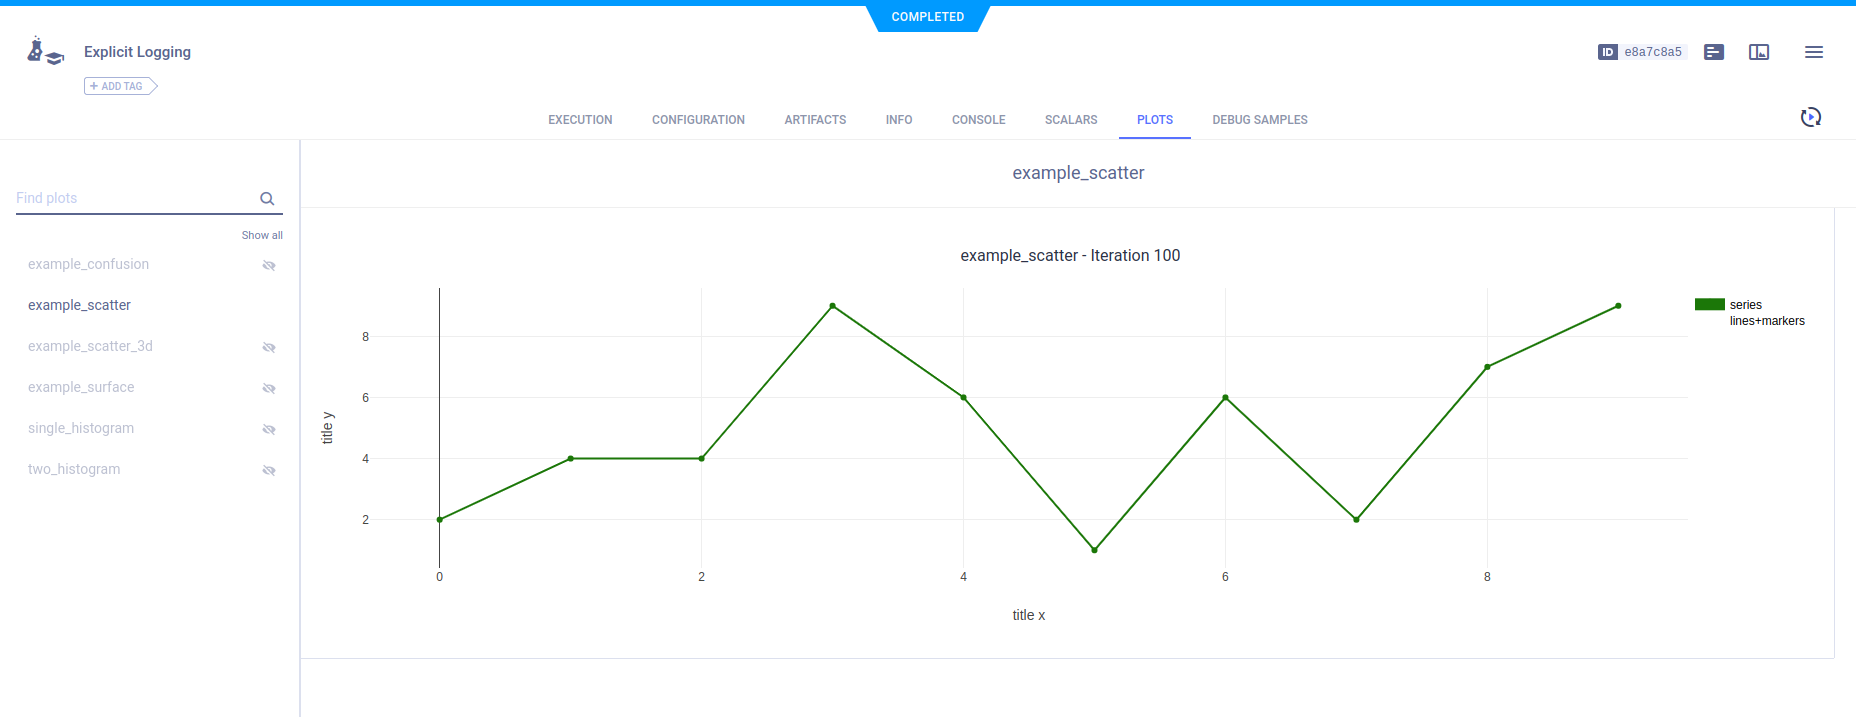Open the DEBUG SAMPLES tab
This screenshot has height=717, width=1856.
(x=1259, y=120)
